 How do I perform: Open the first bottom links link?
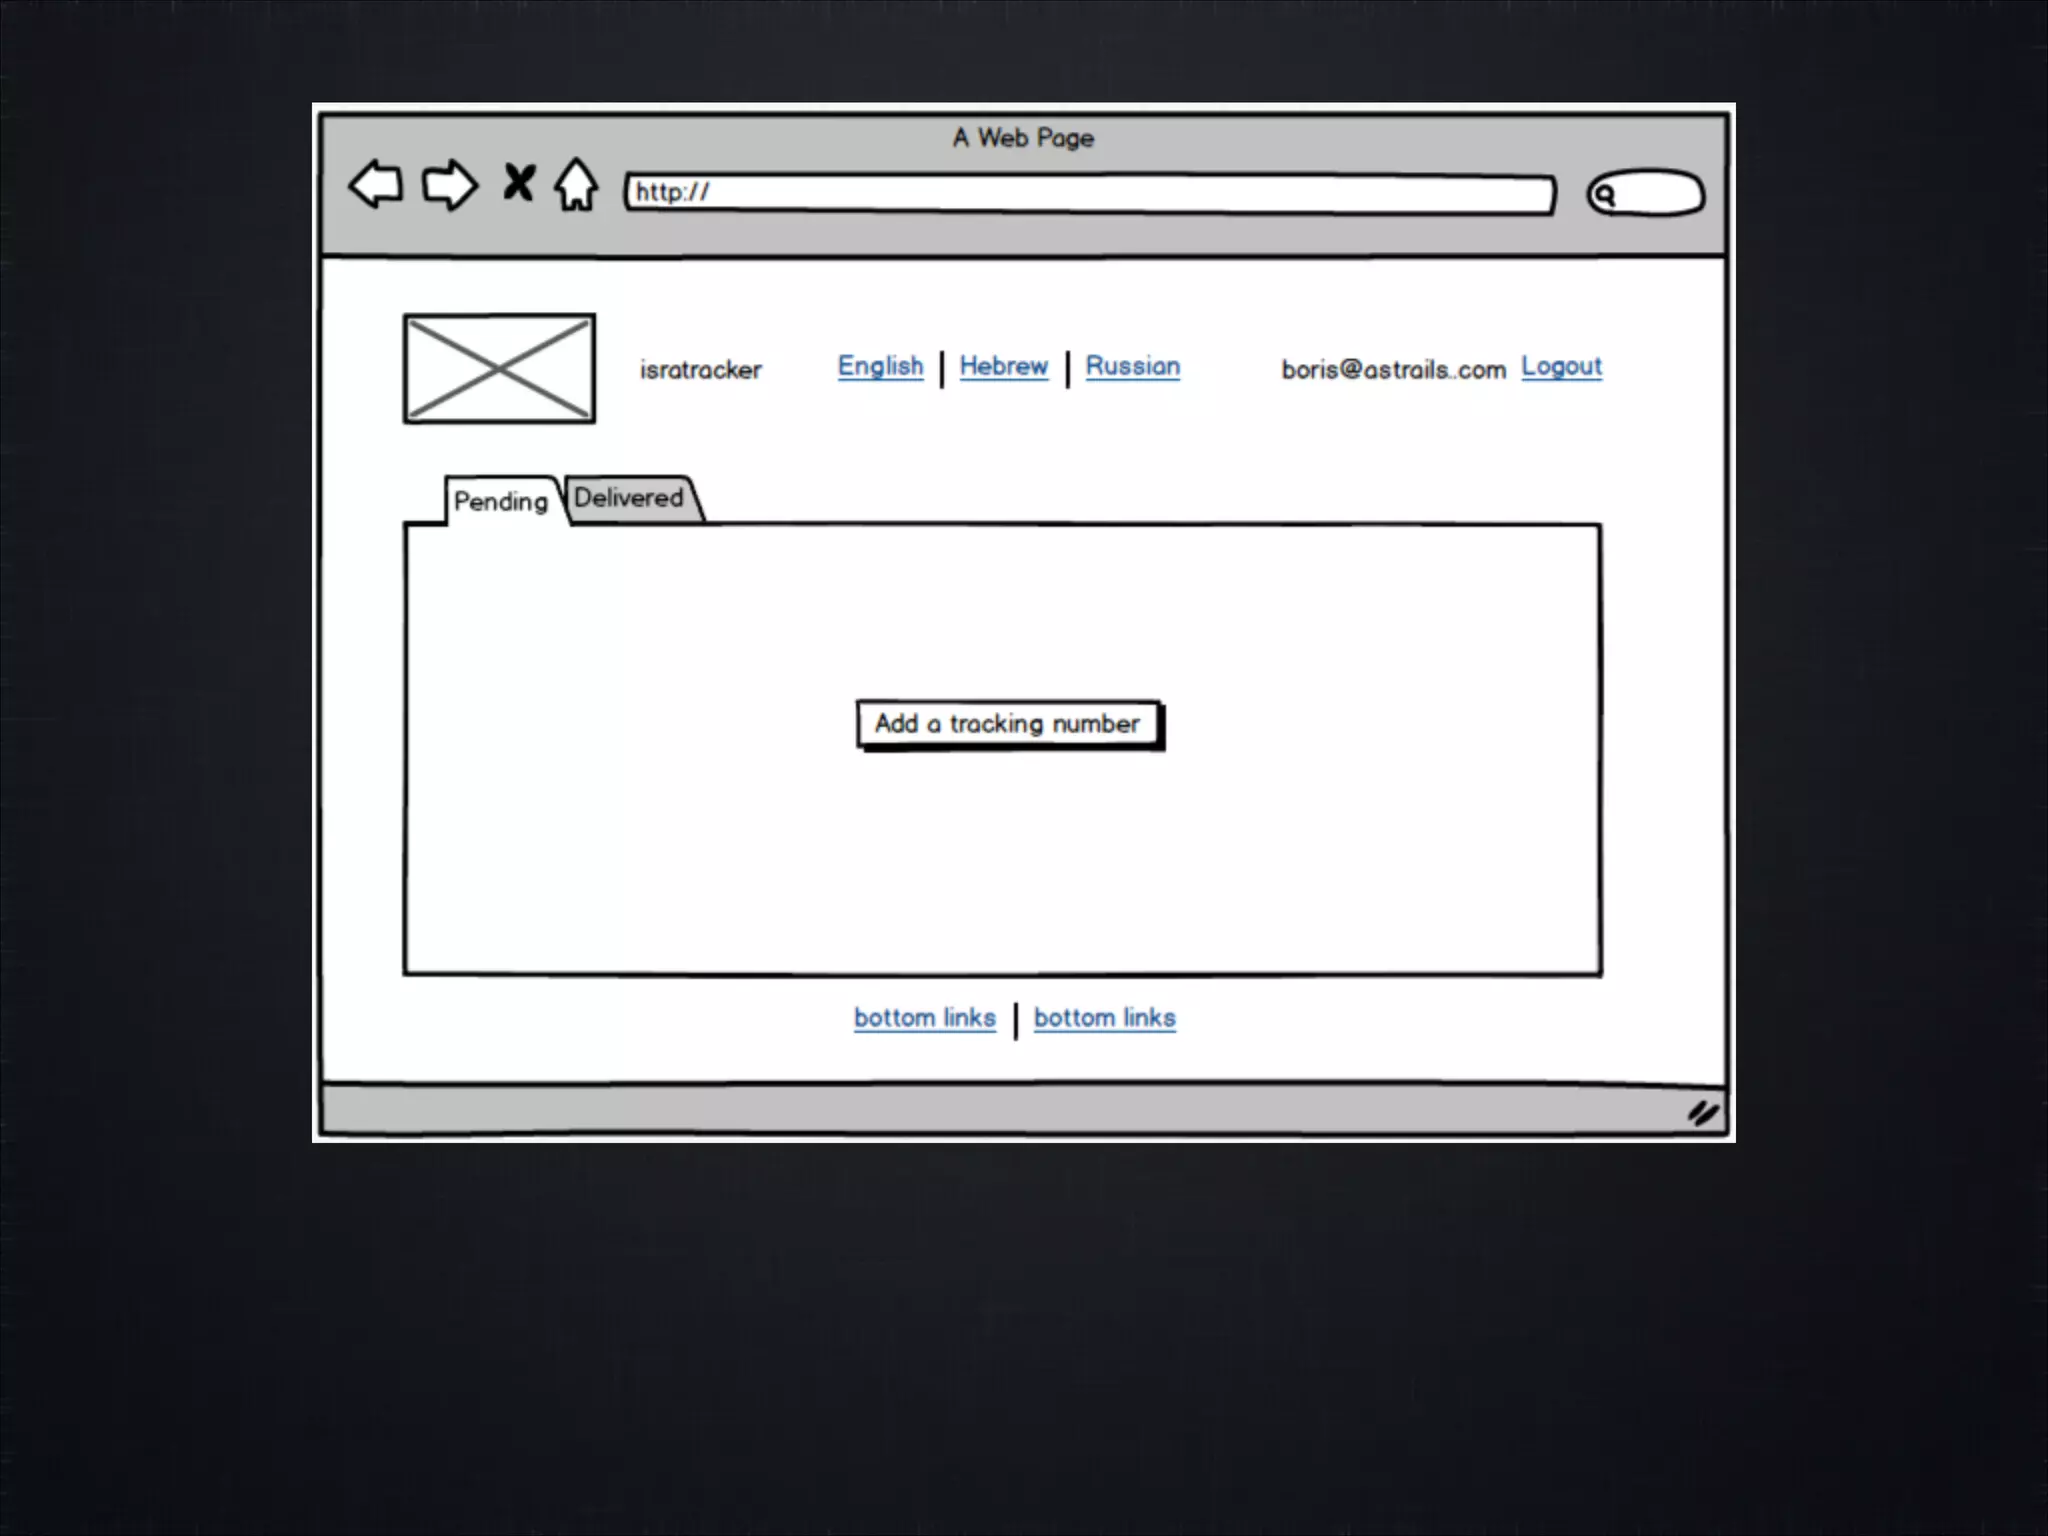point(925,1018)
